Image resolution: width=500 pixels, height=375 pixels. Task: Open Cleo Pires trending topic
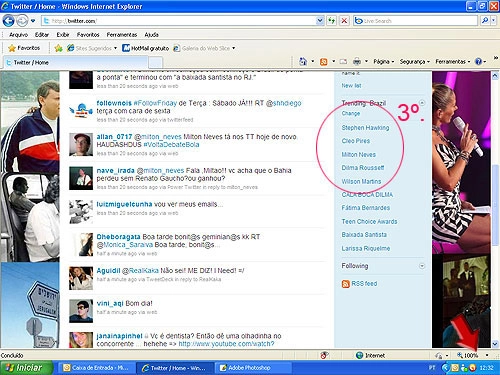[x=356, y=141]
